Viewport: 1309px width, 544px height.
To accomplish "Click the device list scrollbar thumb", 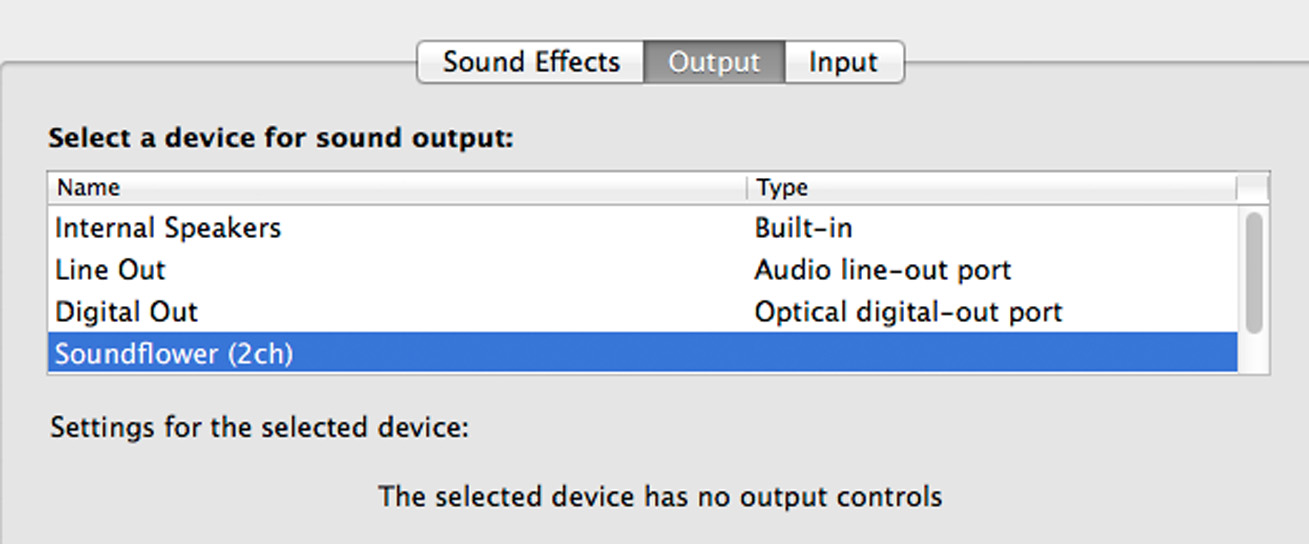I will click(x=1254, y=272).
